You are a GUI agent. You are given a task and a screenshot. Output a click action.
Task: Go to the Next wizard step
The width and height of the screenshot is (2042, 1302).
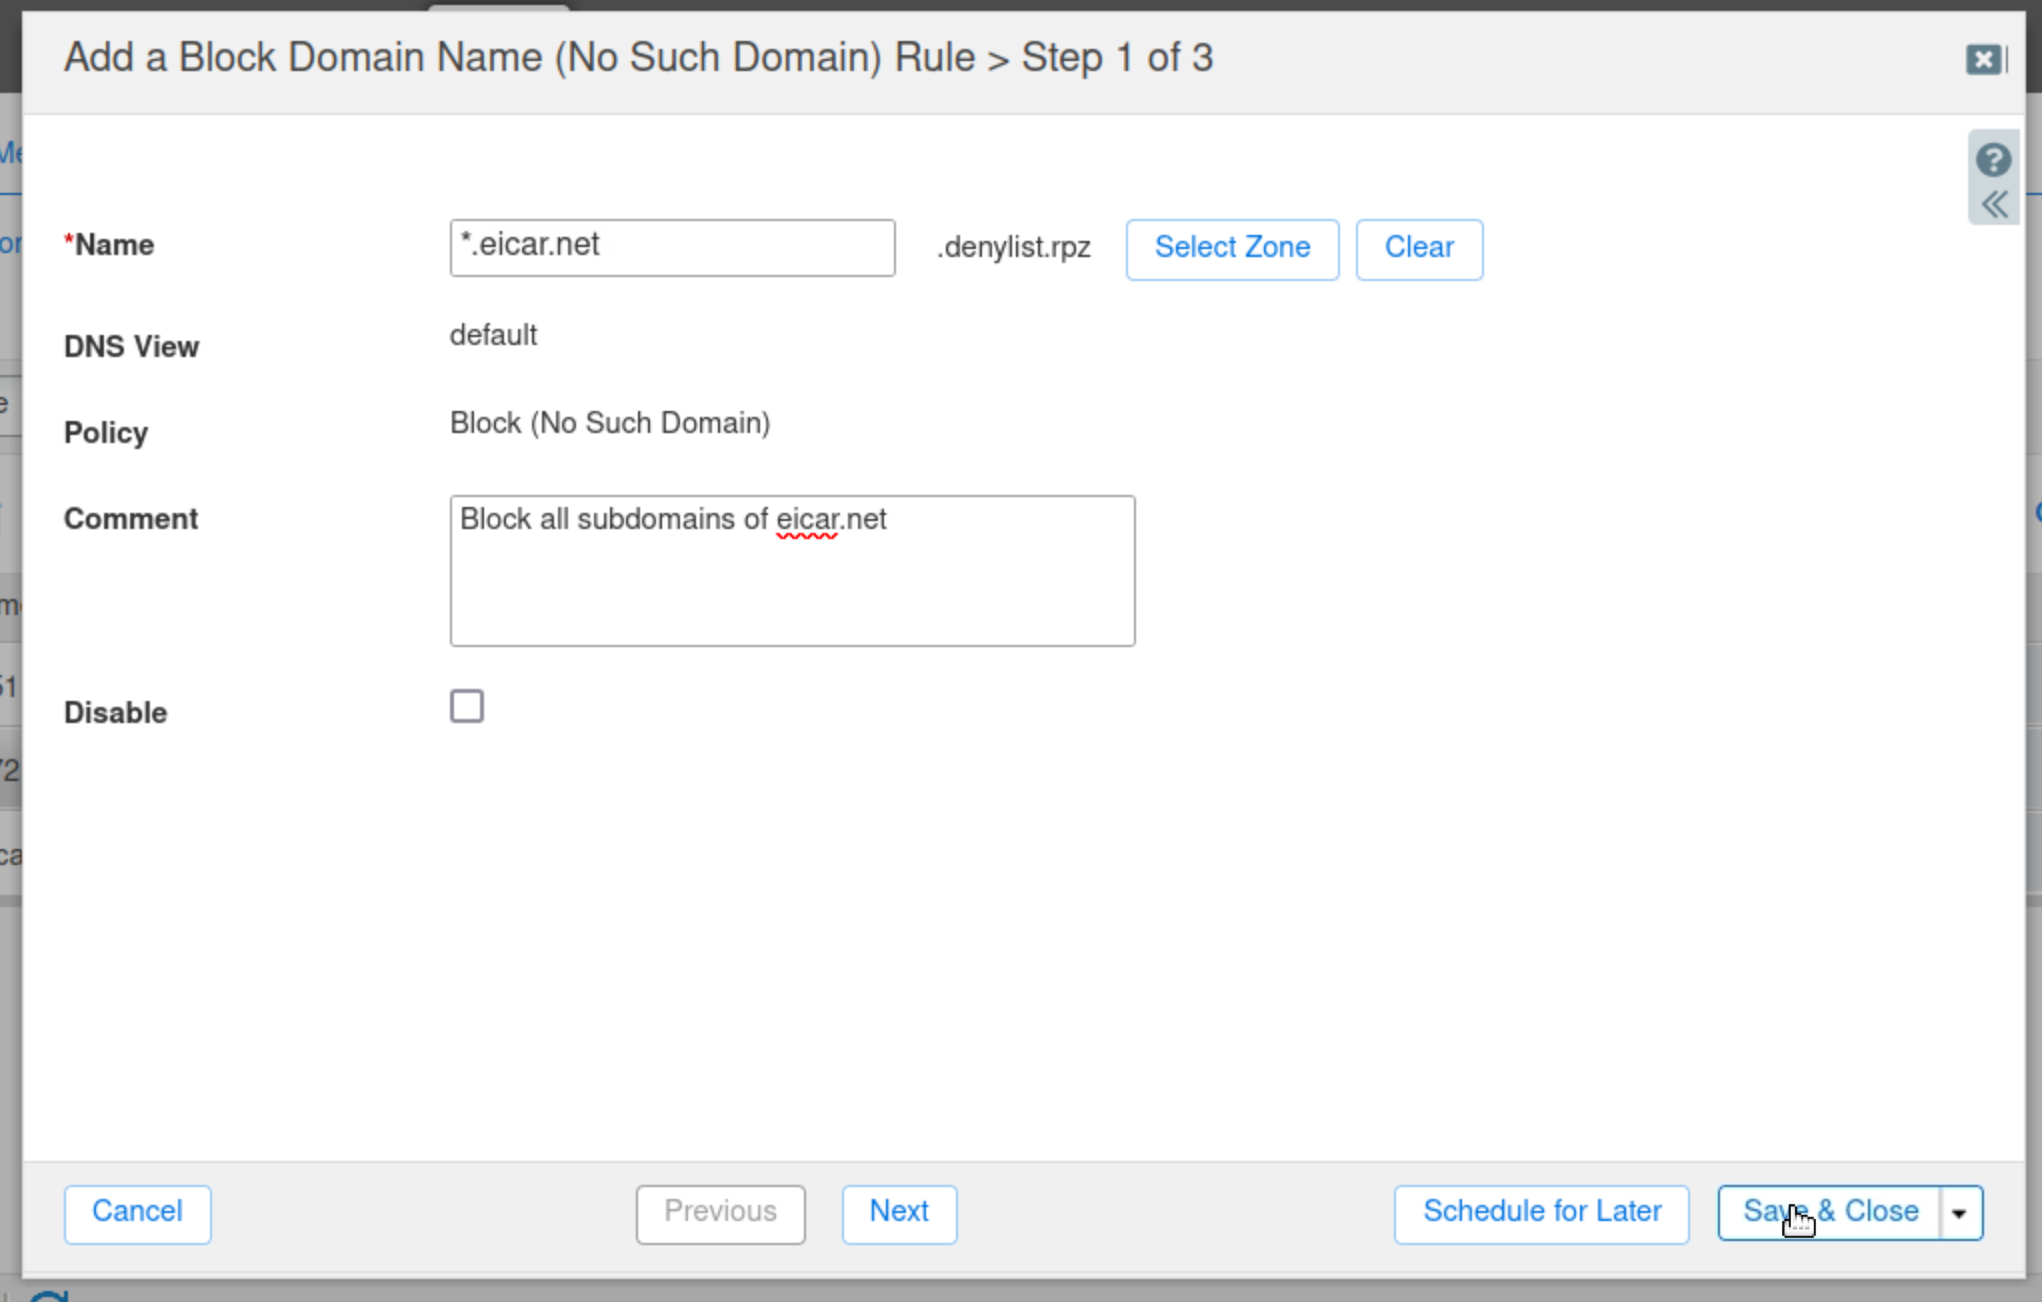pos(898,1213)
